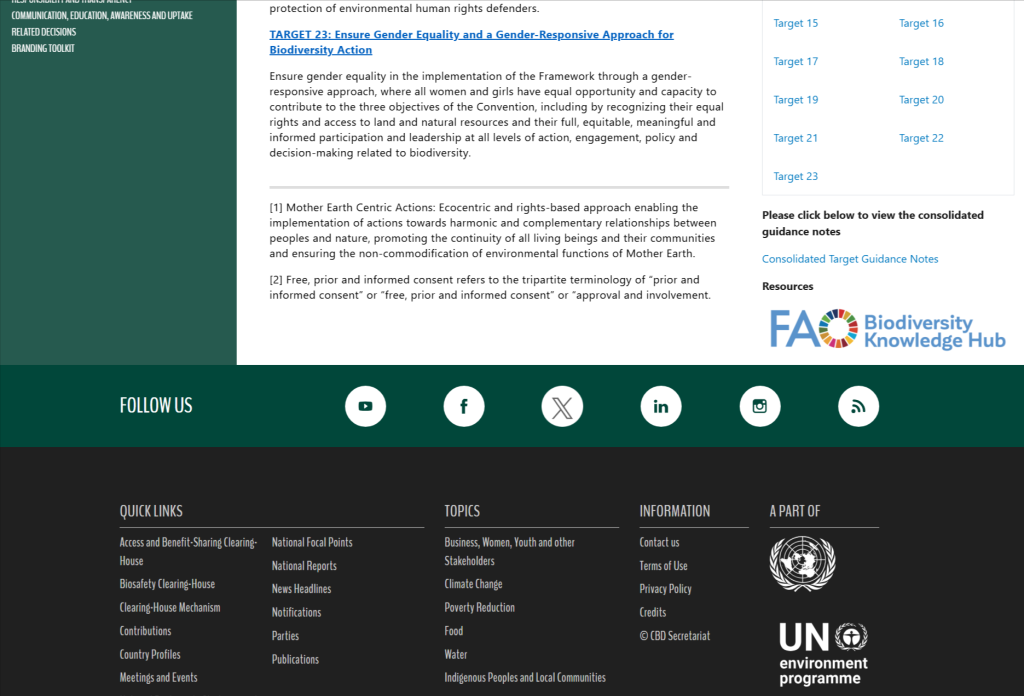
Task: Go to Target 16 in sidebar
Action: click(921, 23)
